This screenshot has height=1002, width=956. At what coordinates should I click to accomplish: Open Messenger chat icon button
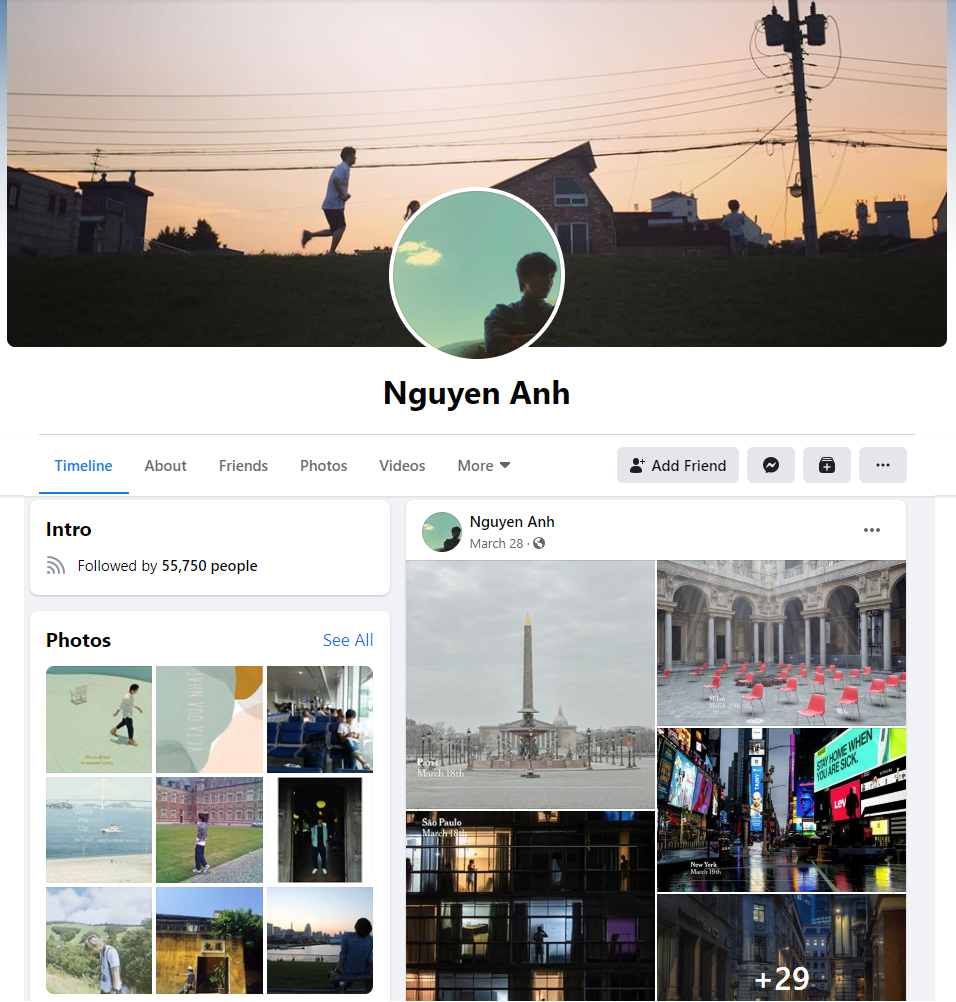771,465
